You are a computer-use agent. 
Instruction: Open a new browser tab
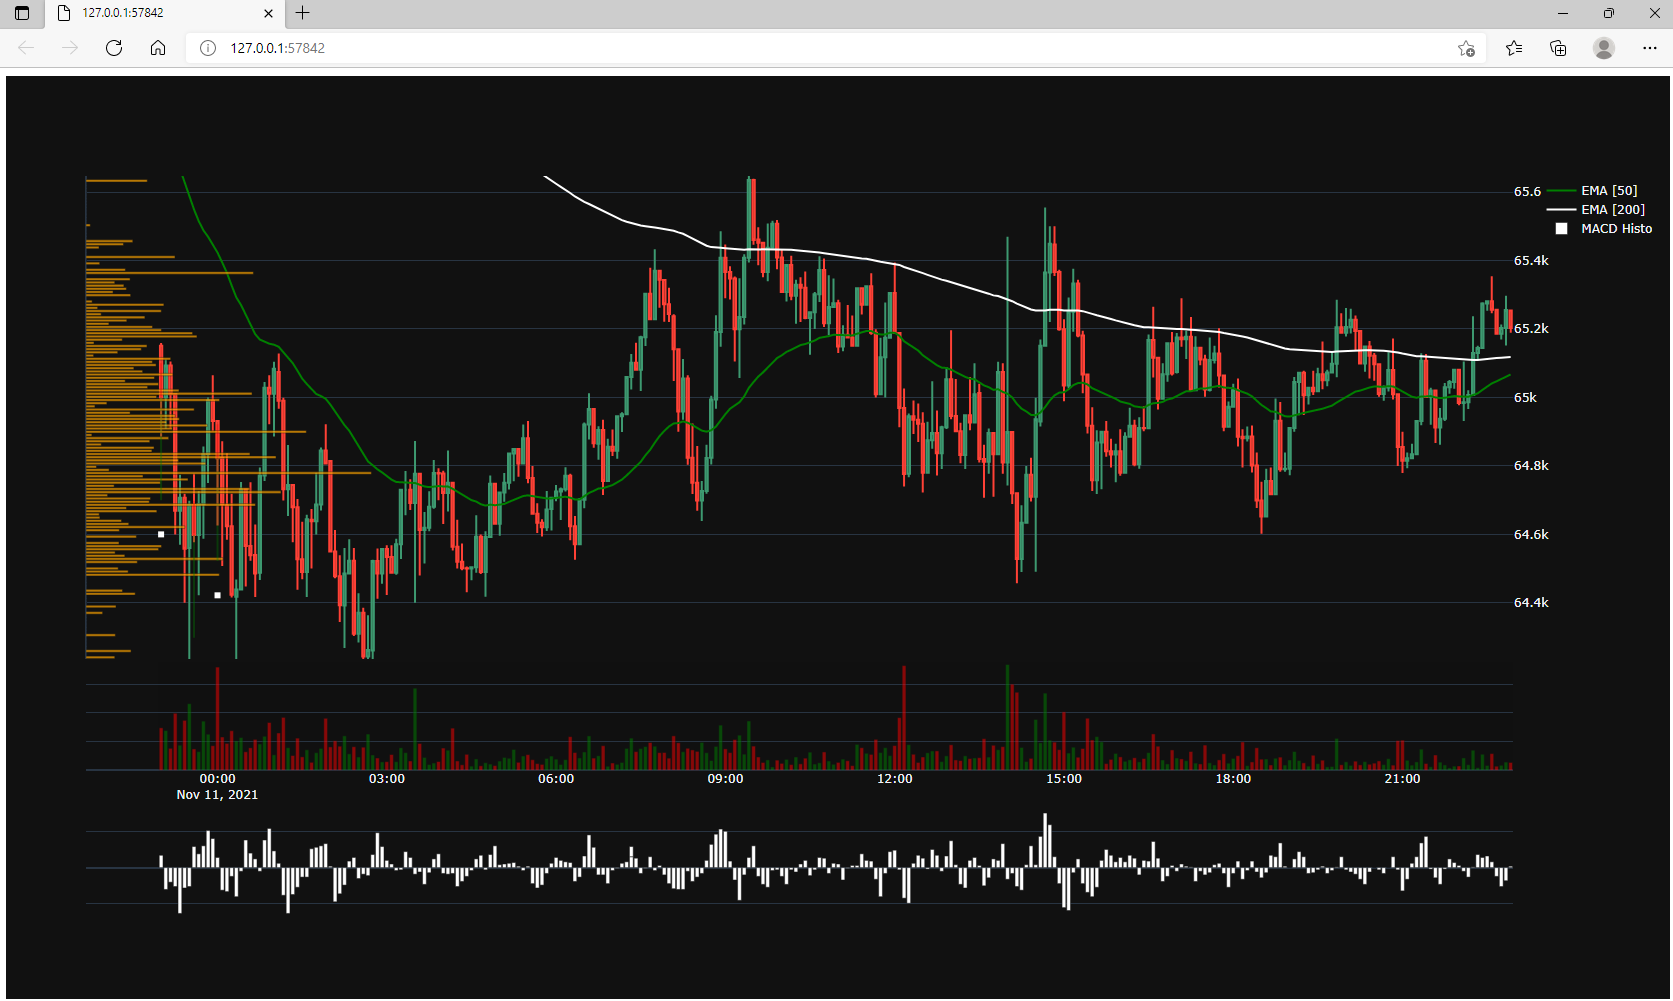pyautogui.click(x=303, y=13)
